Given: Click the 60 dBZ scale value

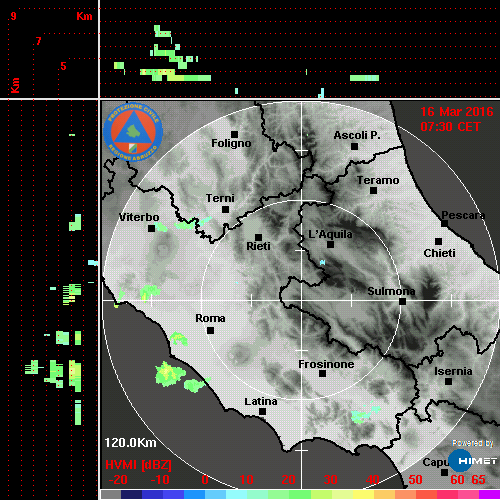Looking at the screenshot, I should (x=457, y=480).
